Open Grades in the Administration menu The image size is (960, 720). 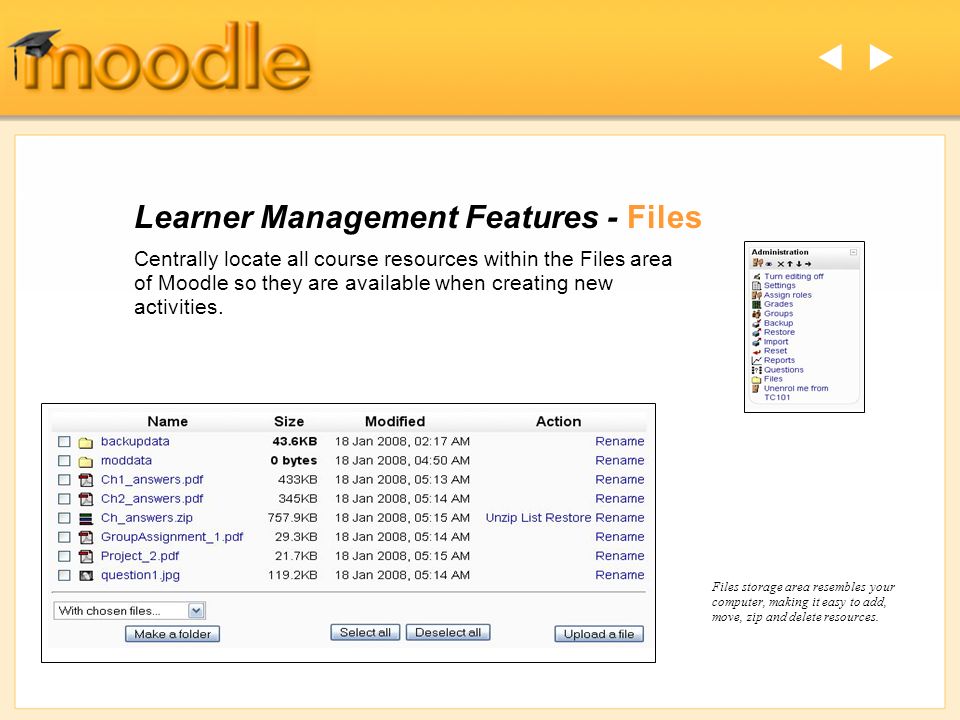(x=778, y=304)
